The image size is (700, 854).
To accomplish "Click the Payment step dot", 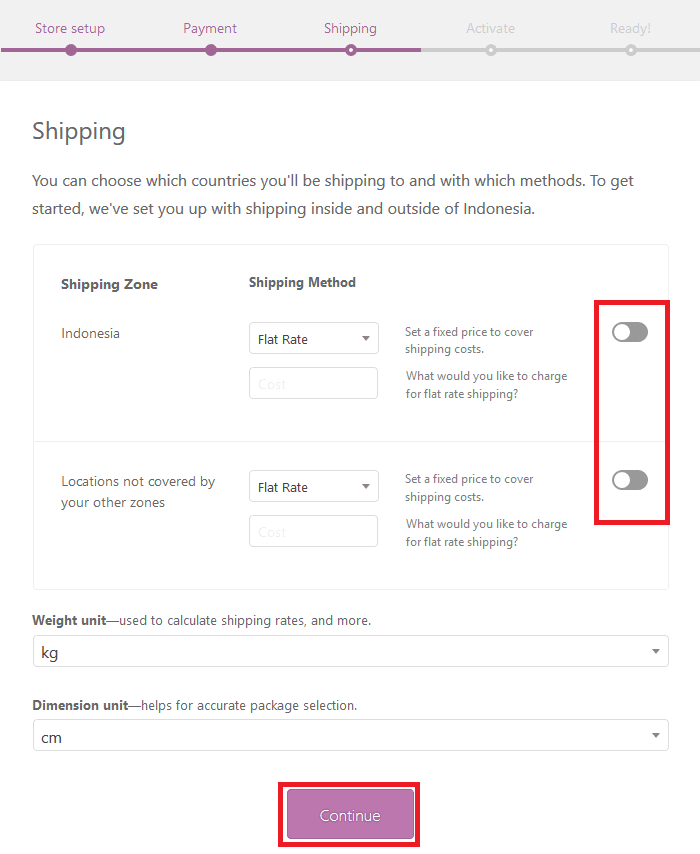I will pos(210,50).
